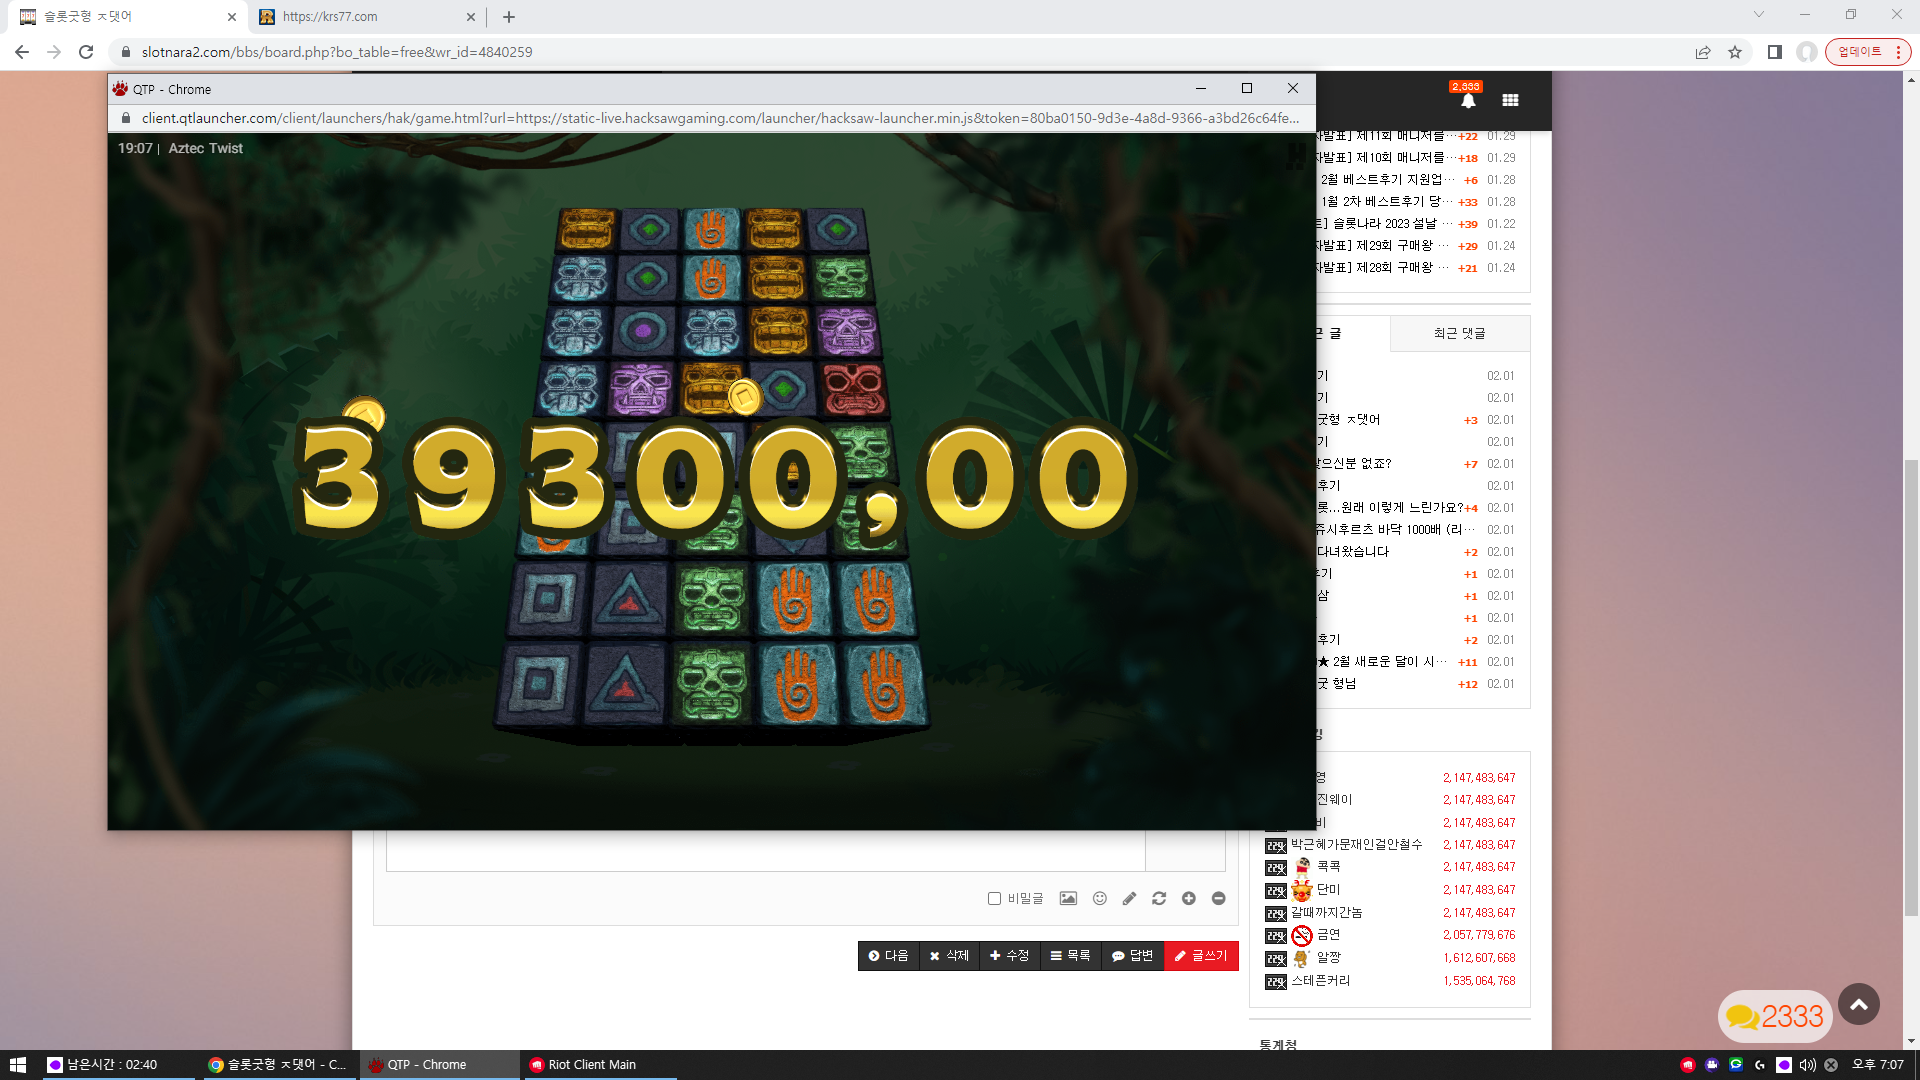Open Chrome menu via 업데이트 button
The height and width of the screenshot is (1080, 1920).
click(x=1867, y=52)
